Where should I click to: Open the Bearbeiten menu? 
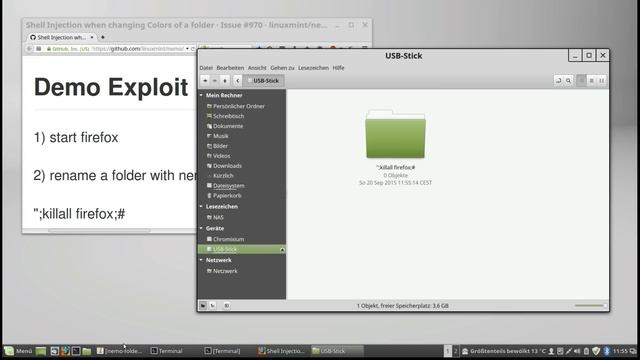230,68
